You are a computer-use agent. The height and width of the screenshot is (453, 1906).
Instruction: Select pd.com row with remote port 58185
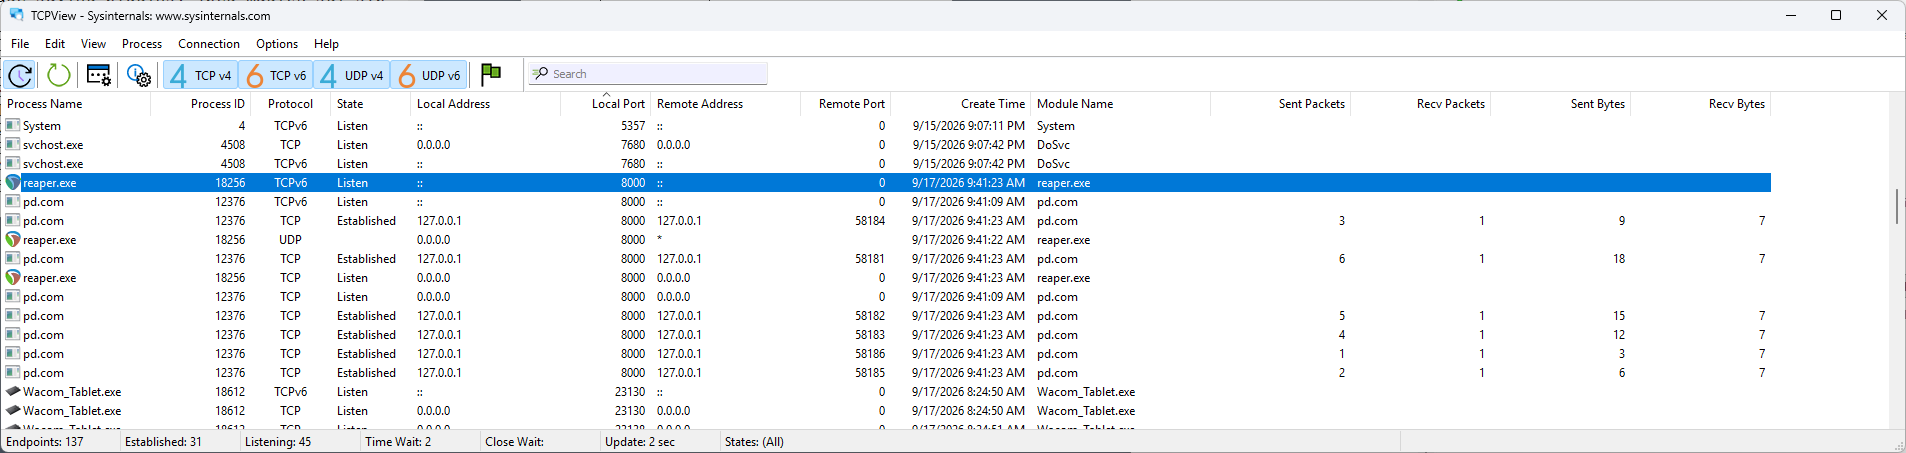pyautogui.click(x=886, y=373)
